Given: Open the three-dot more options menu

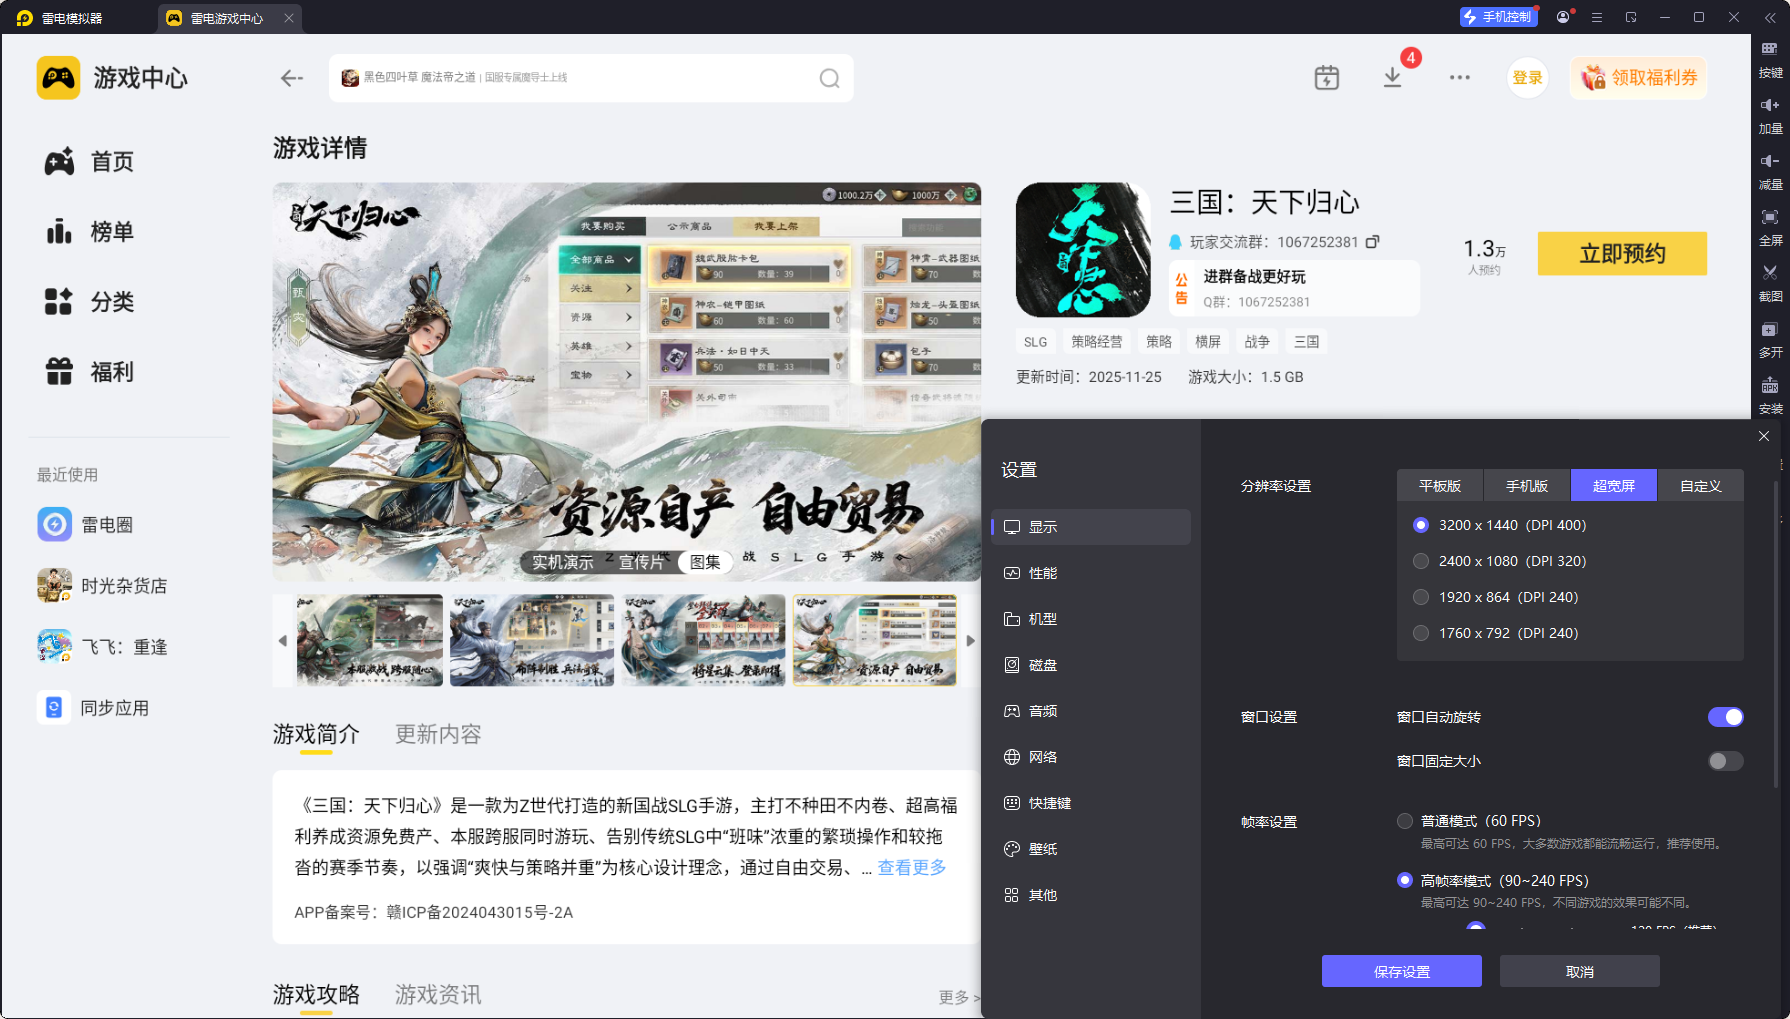Looking at the screenshot, I should [x=1459, y=78].
